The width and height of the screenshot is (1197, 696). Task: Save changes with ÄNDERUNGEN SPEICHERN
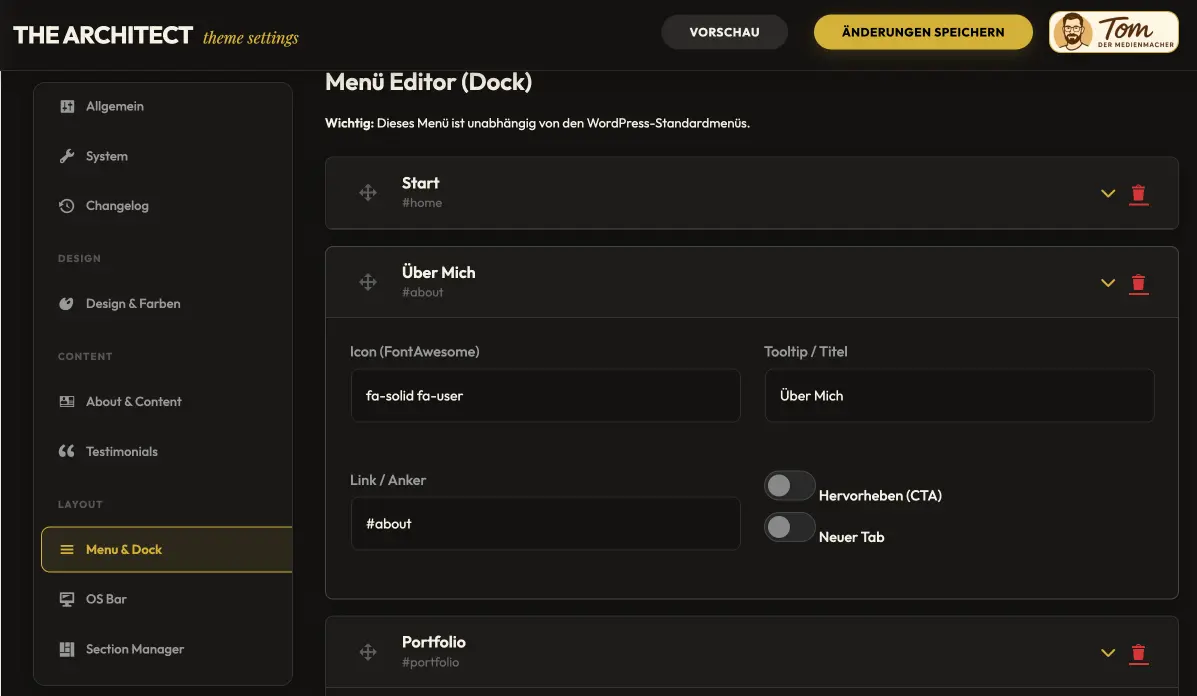[922, 31]
